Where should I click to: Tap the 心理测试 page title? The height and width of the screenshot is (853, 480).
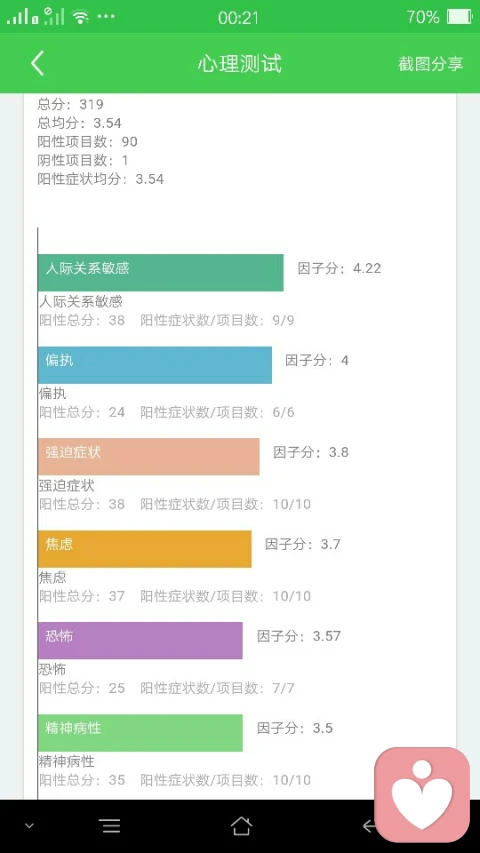(x=239, y=64)
